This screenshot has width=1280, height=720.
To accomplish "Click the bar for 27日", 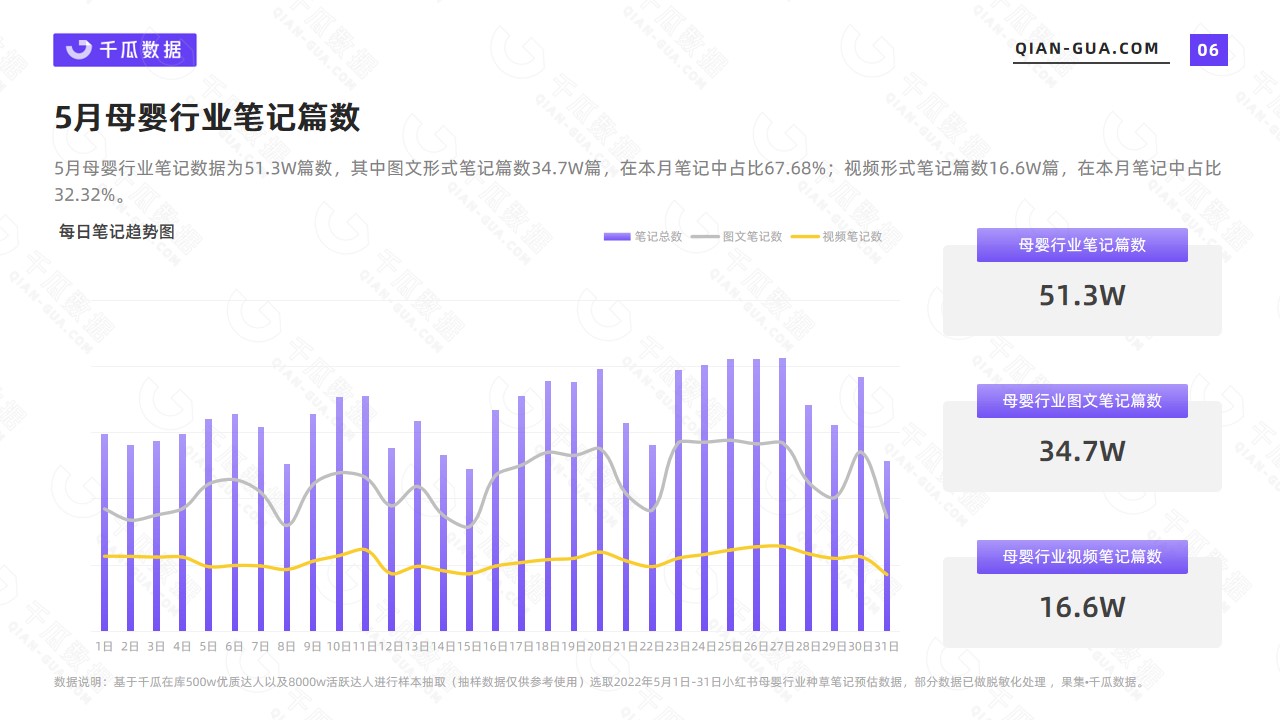I will [x=782, y=494].
